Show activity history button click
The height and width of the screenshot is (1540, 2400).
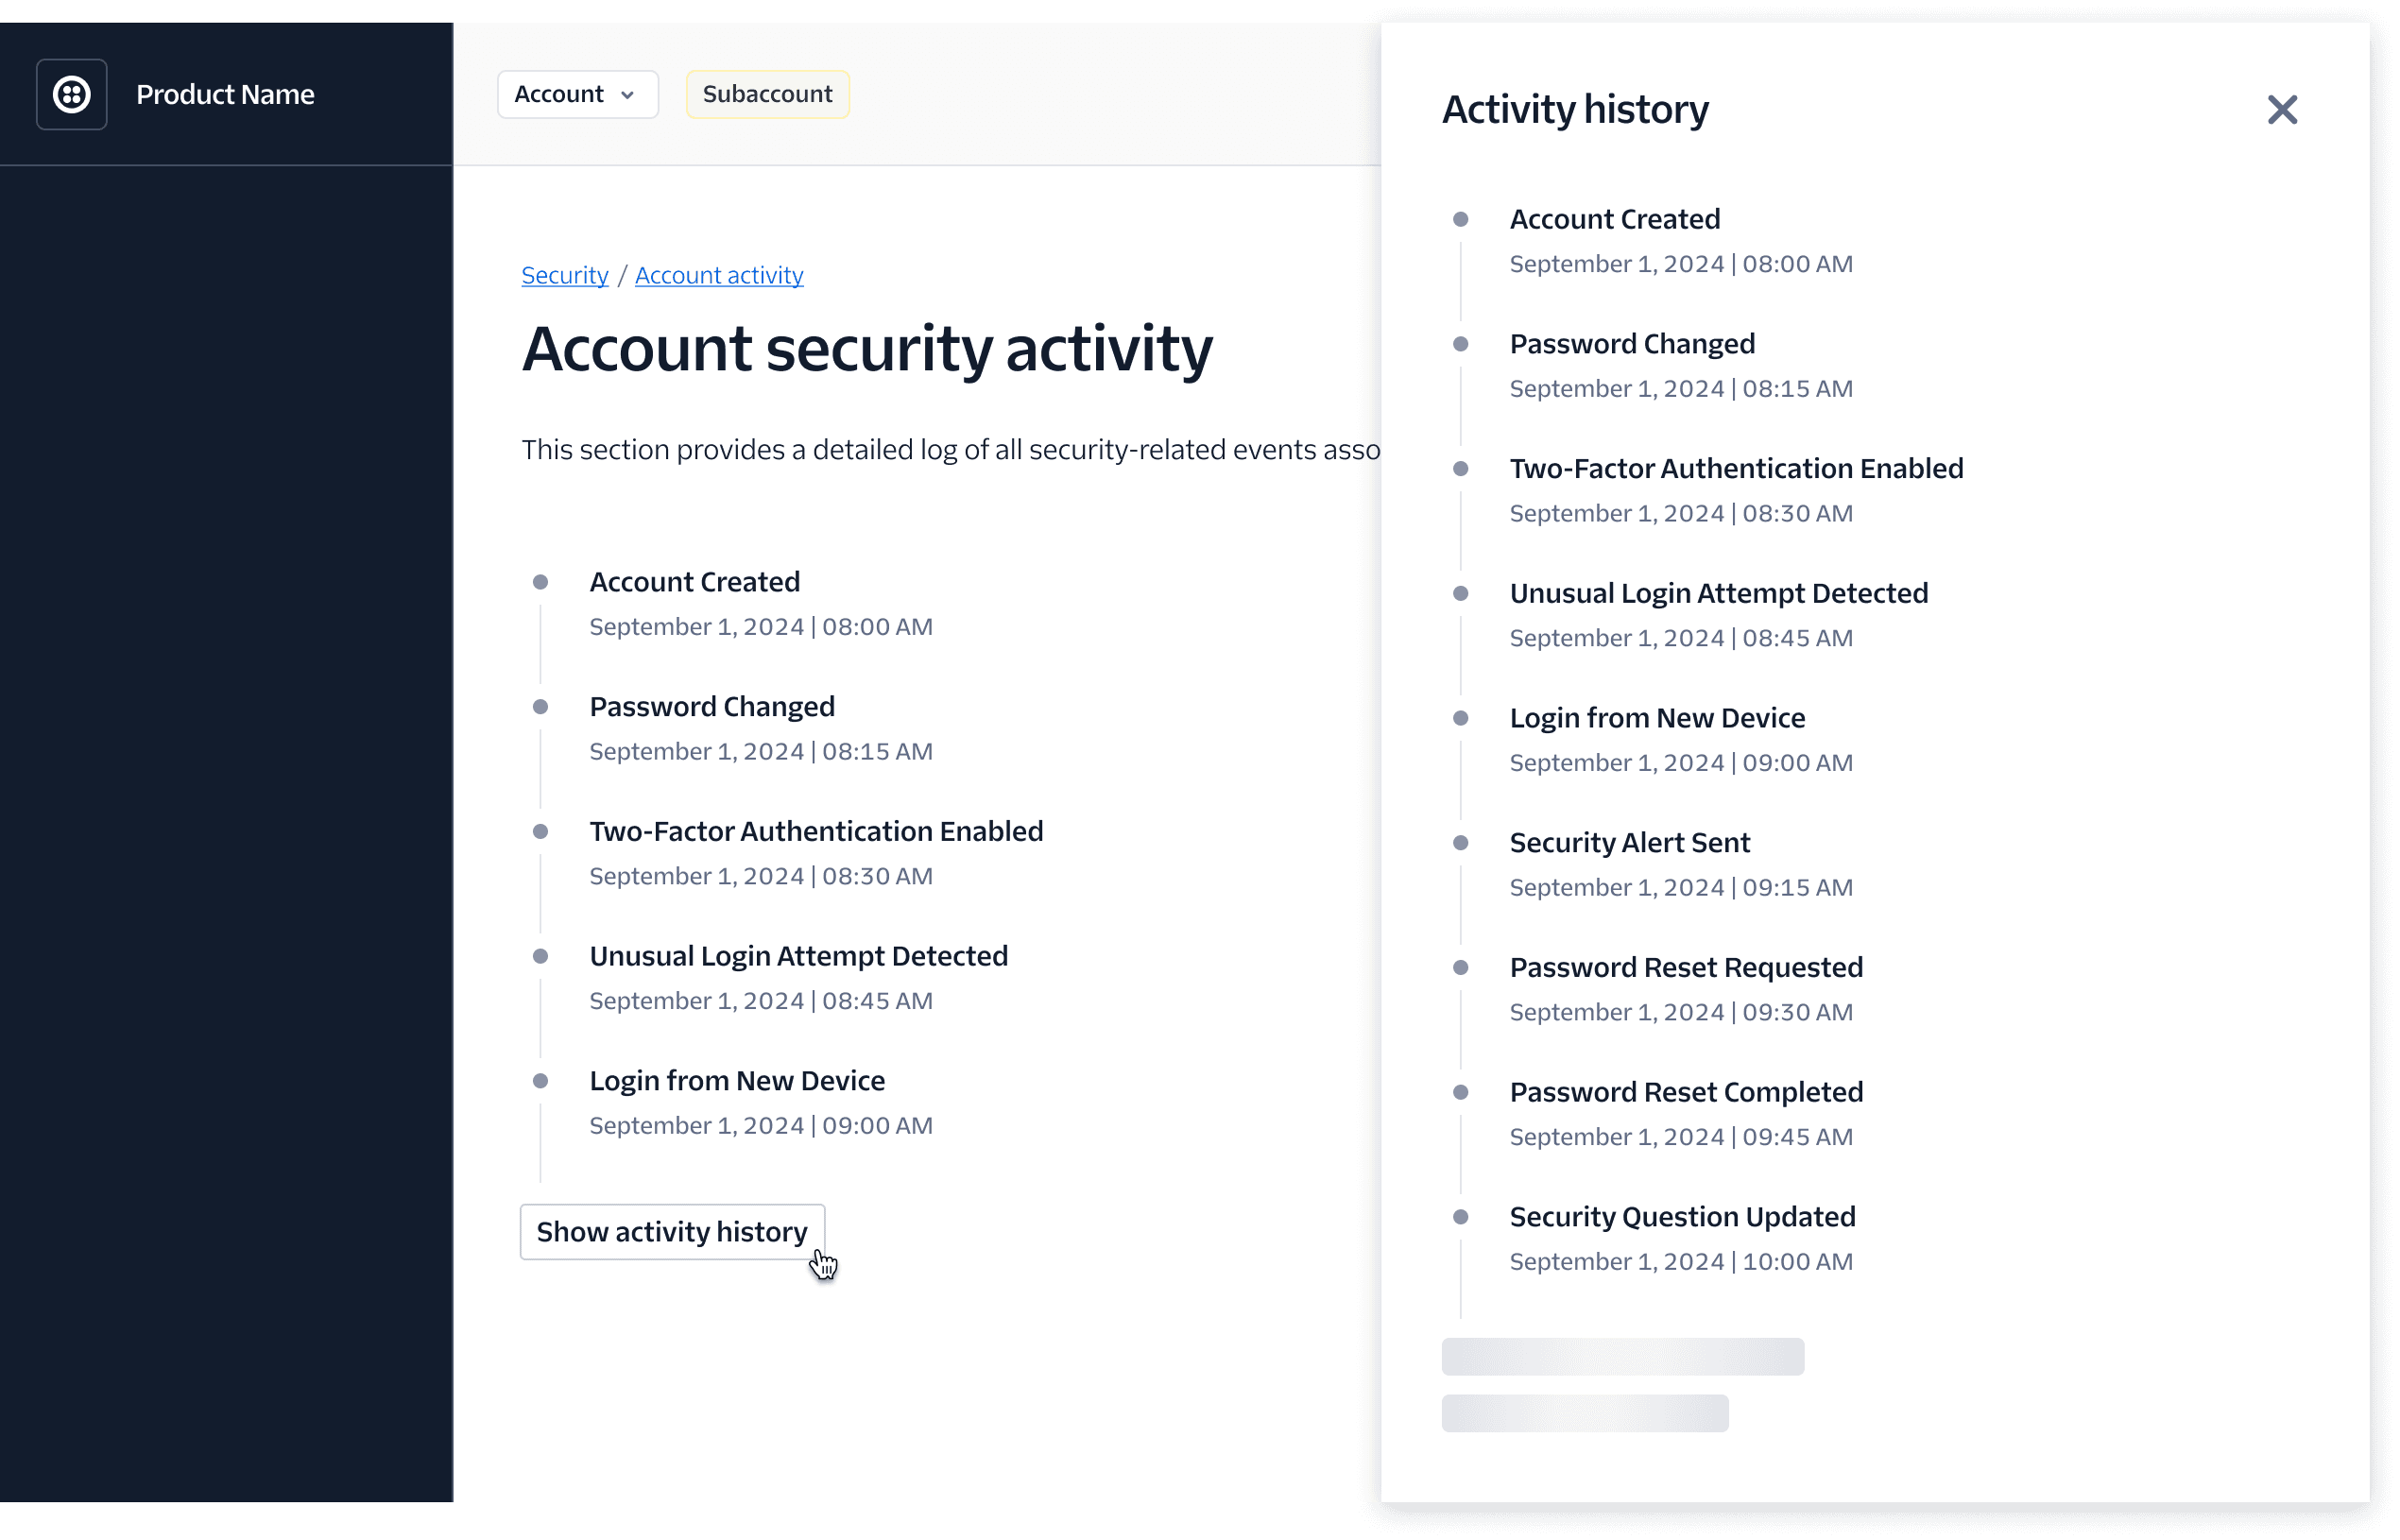[672, 1230]
